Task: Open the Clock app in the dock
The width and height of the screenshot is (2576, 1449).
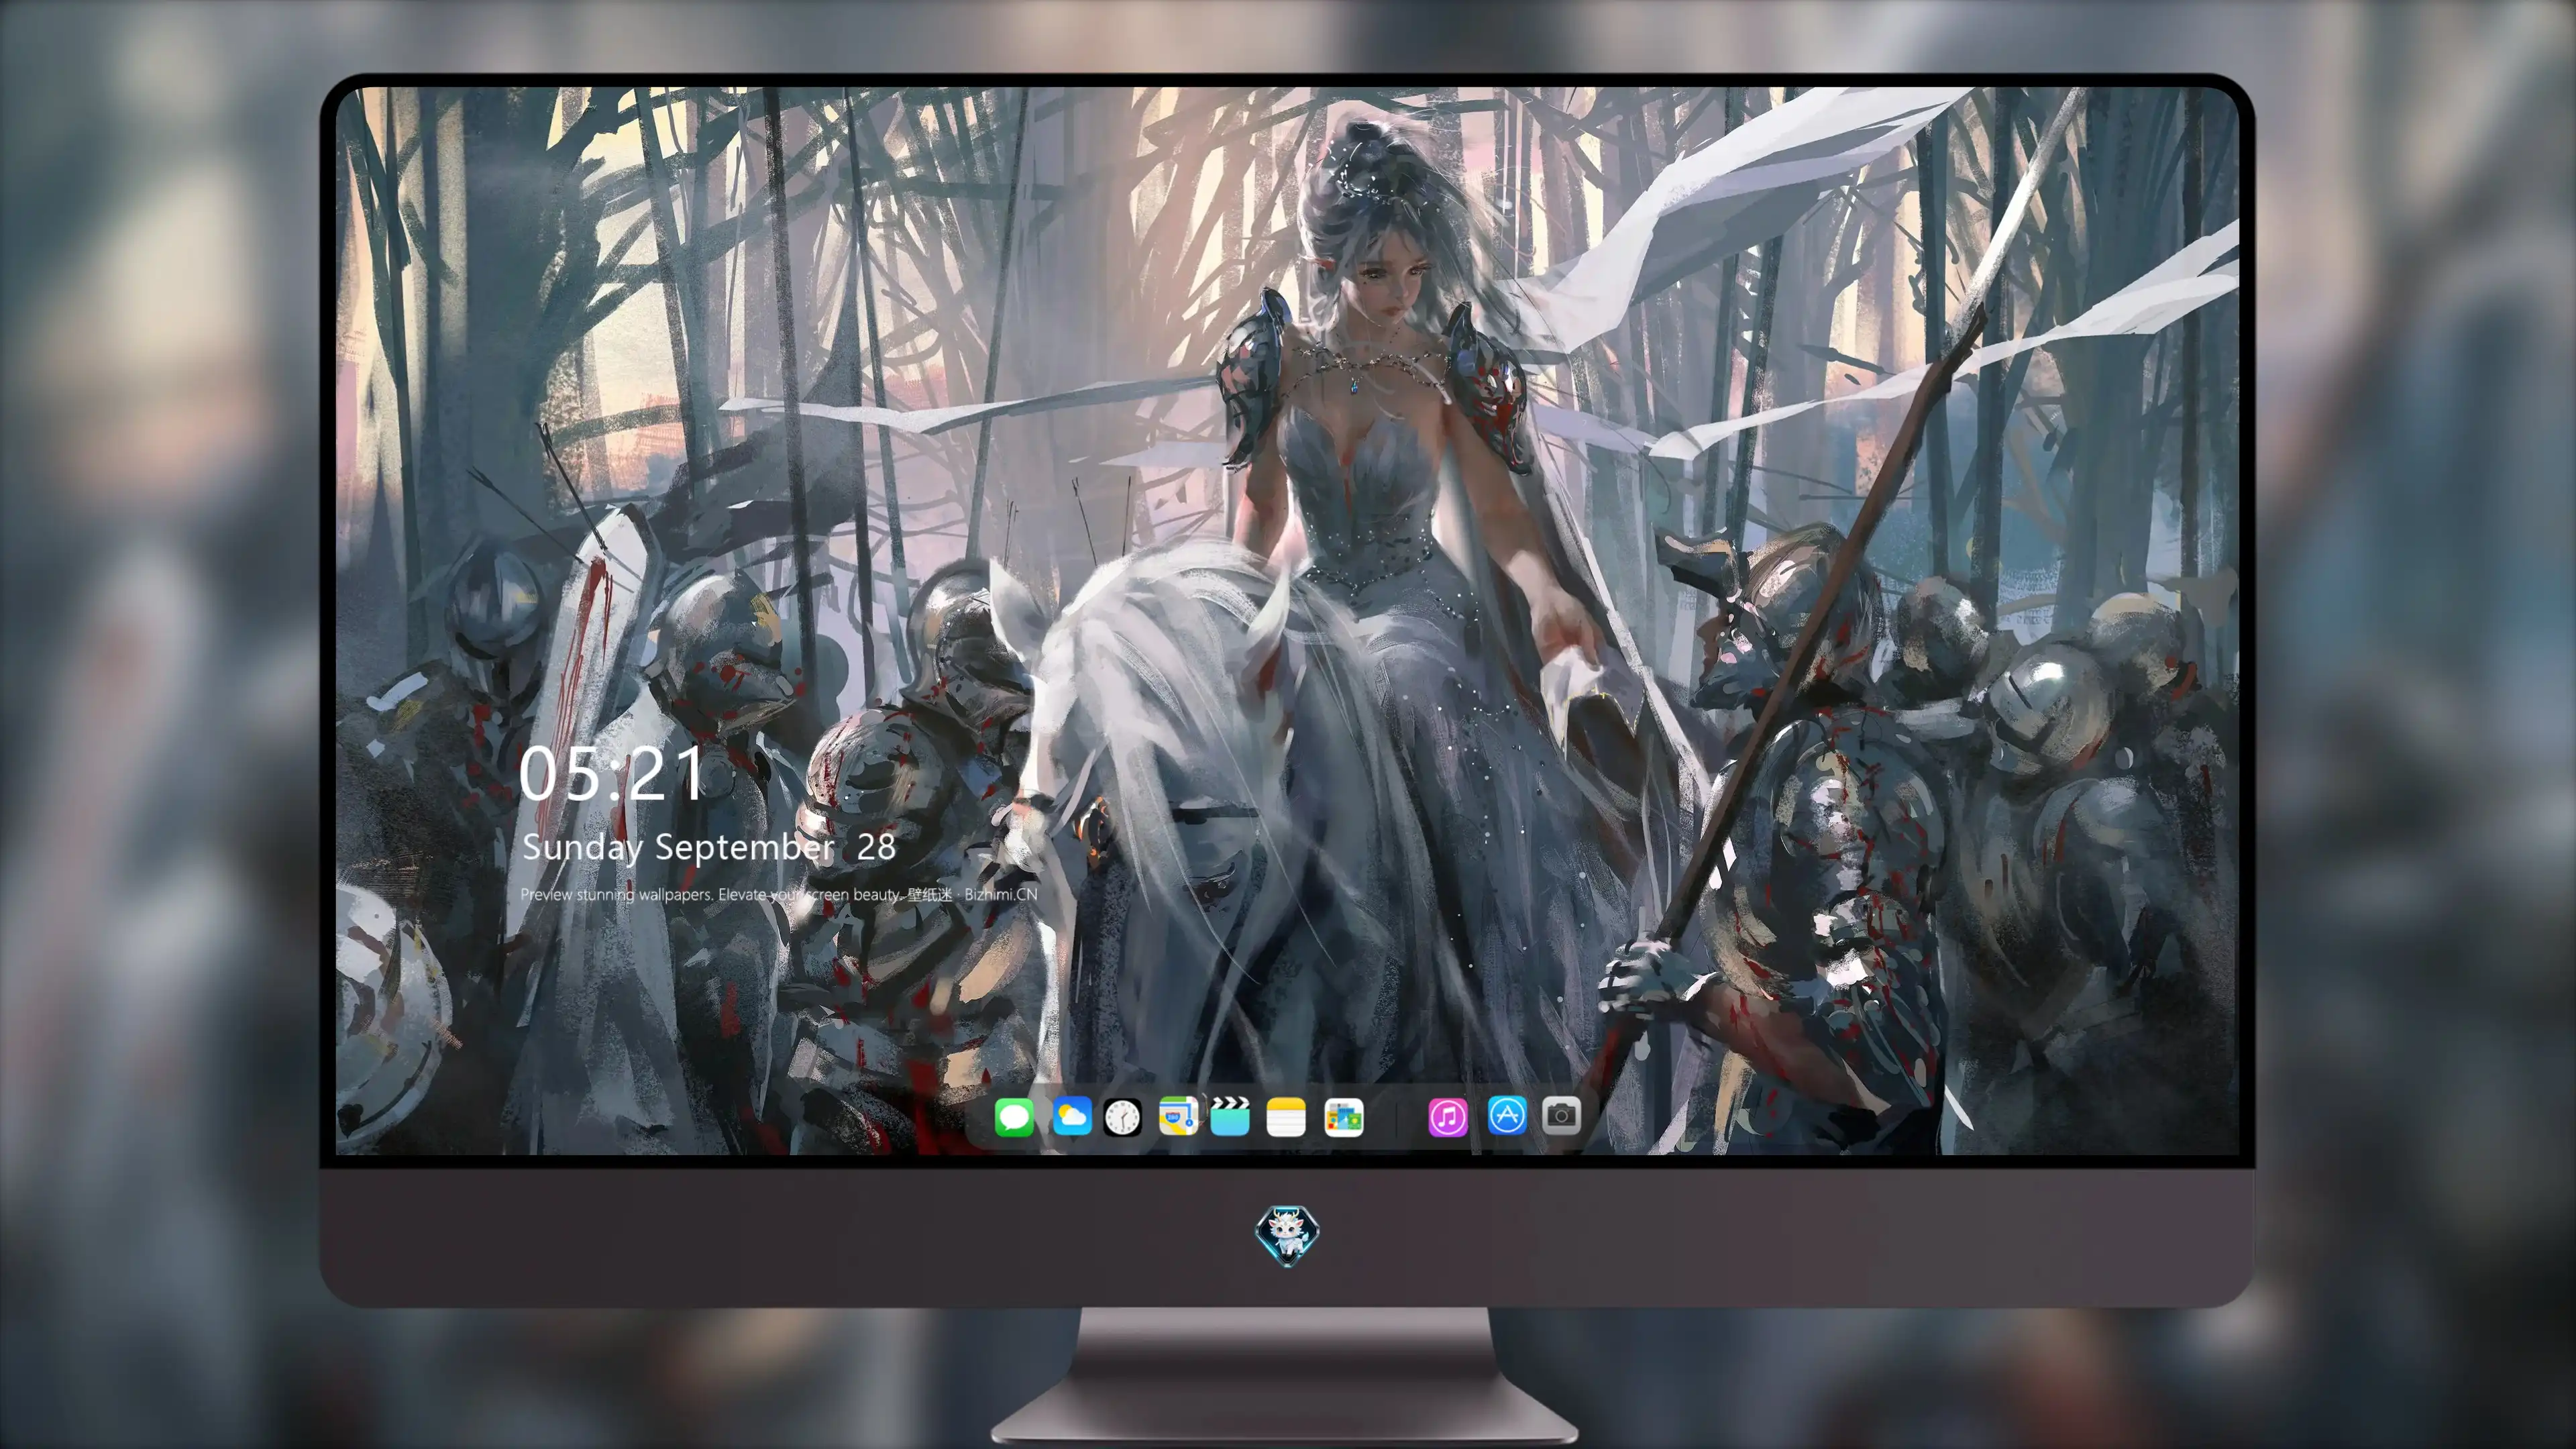Action: 1122,1117
